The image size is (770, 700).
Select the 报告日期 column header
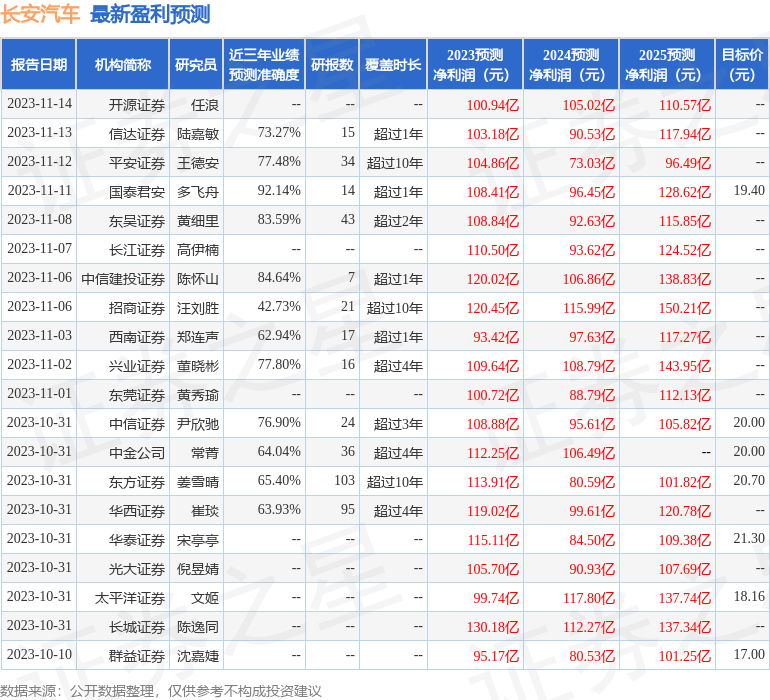[39, 64]
